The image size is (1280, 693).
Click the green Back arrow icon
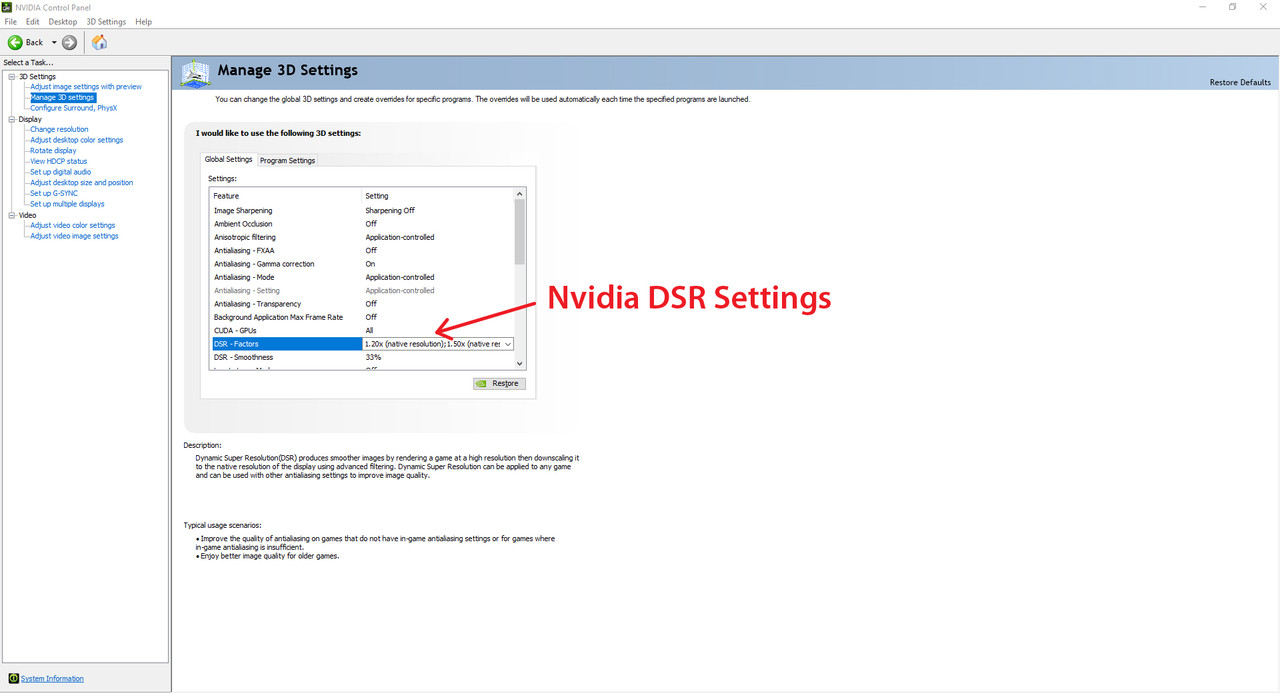click(x=15, y=42)
